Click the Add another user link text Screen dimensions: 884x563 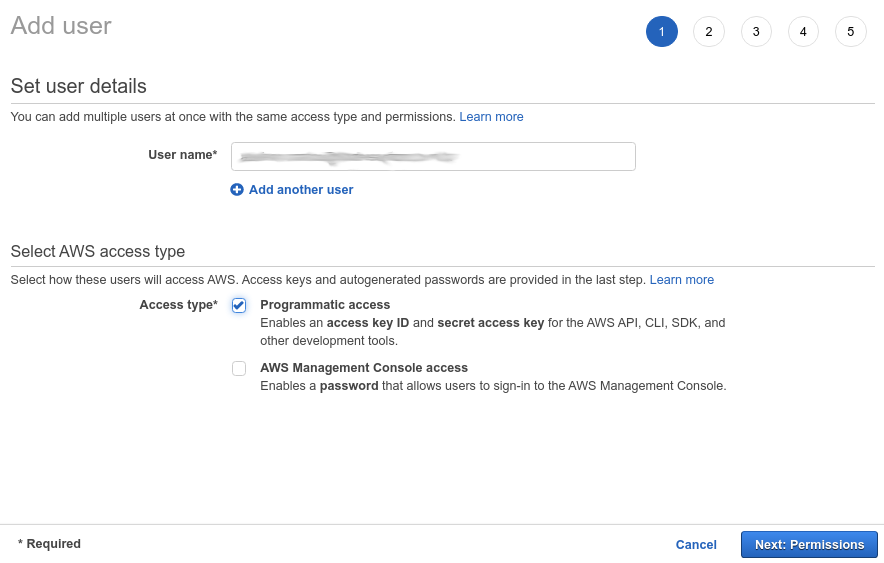tap(301, 190)
